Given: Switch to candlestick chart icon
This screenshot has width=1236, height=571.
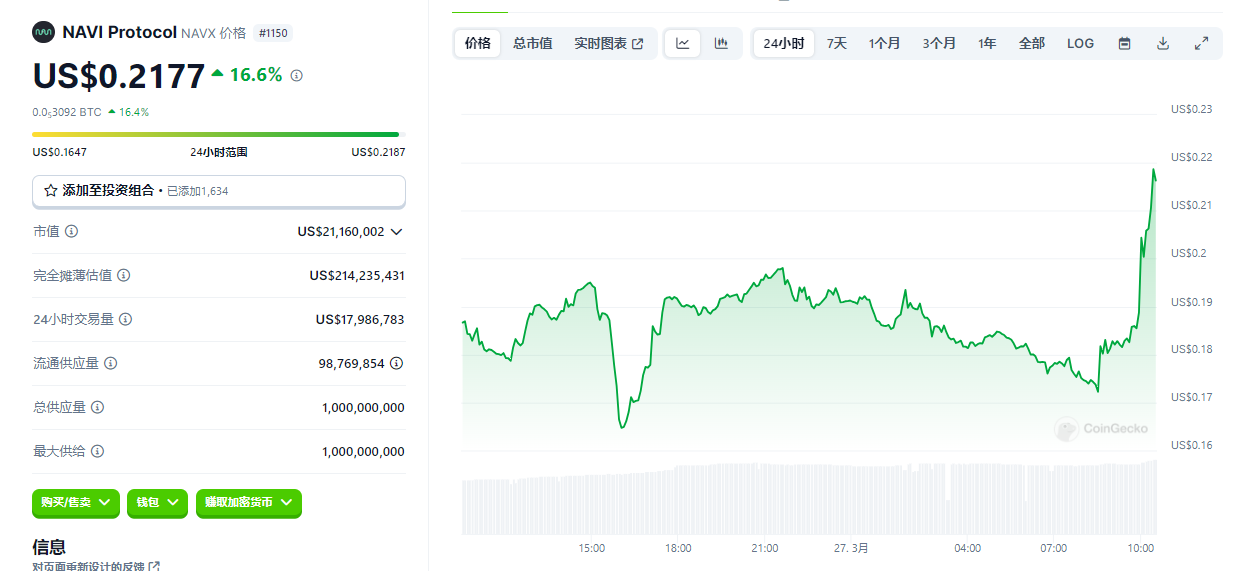Looking at the screenshot, I should coord(721,44).
